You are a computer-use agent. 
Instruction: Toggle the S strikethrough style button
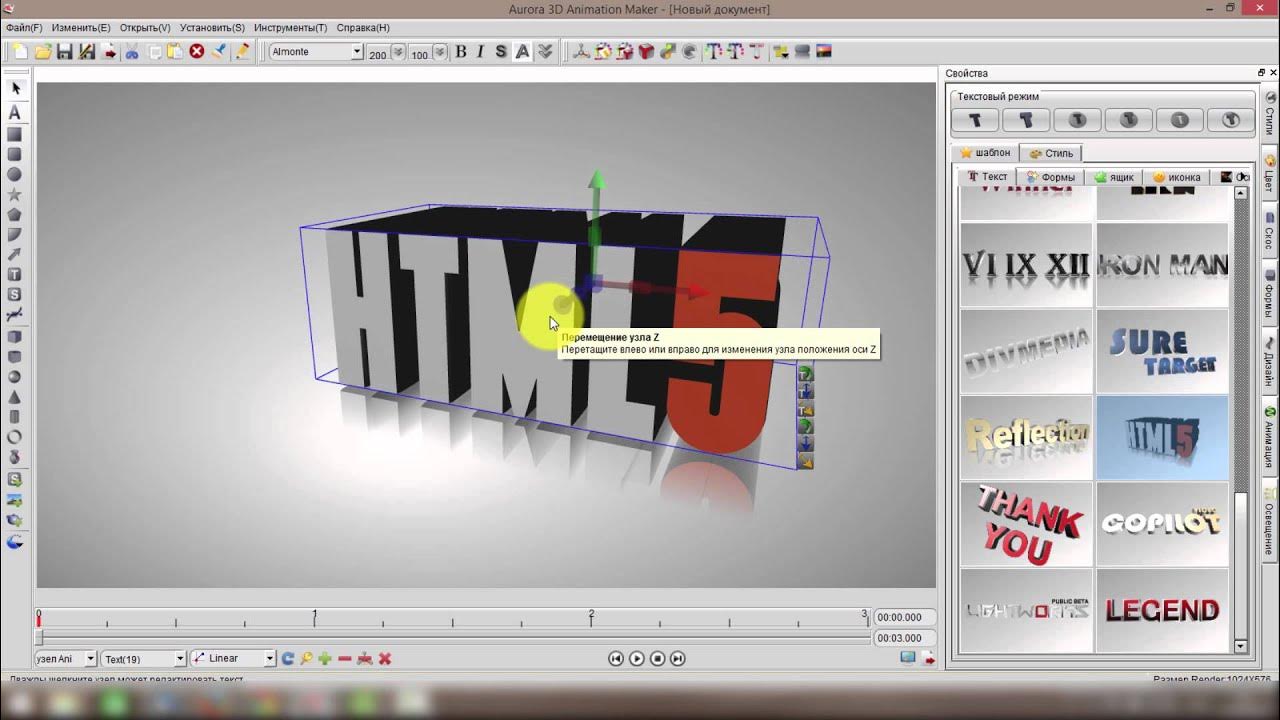coord(501,52)
